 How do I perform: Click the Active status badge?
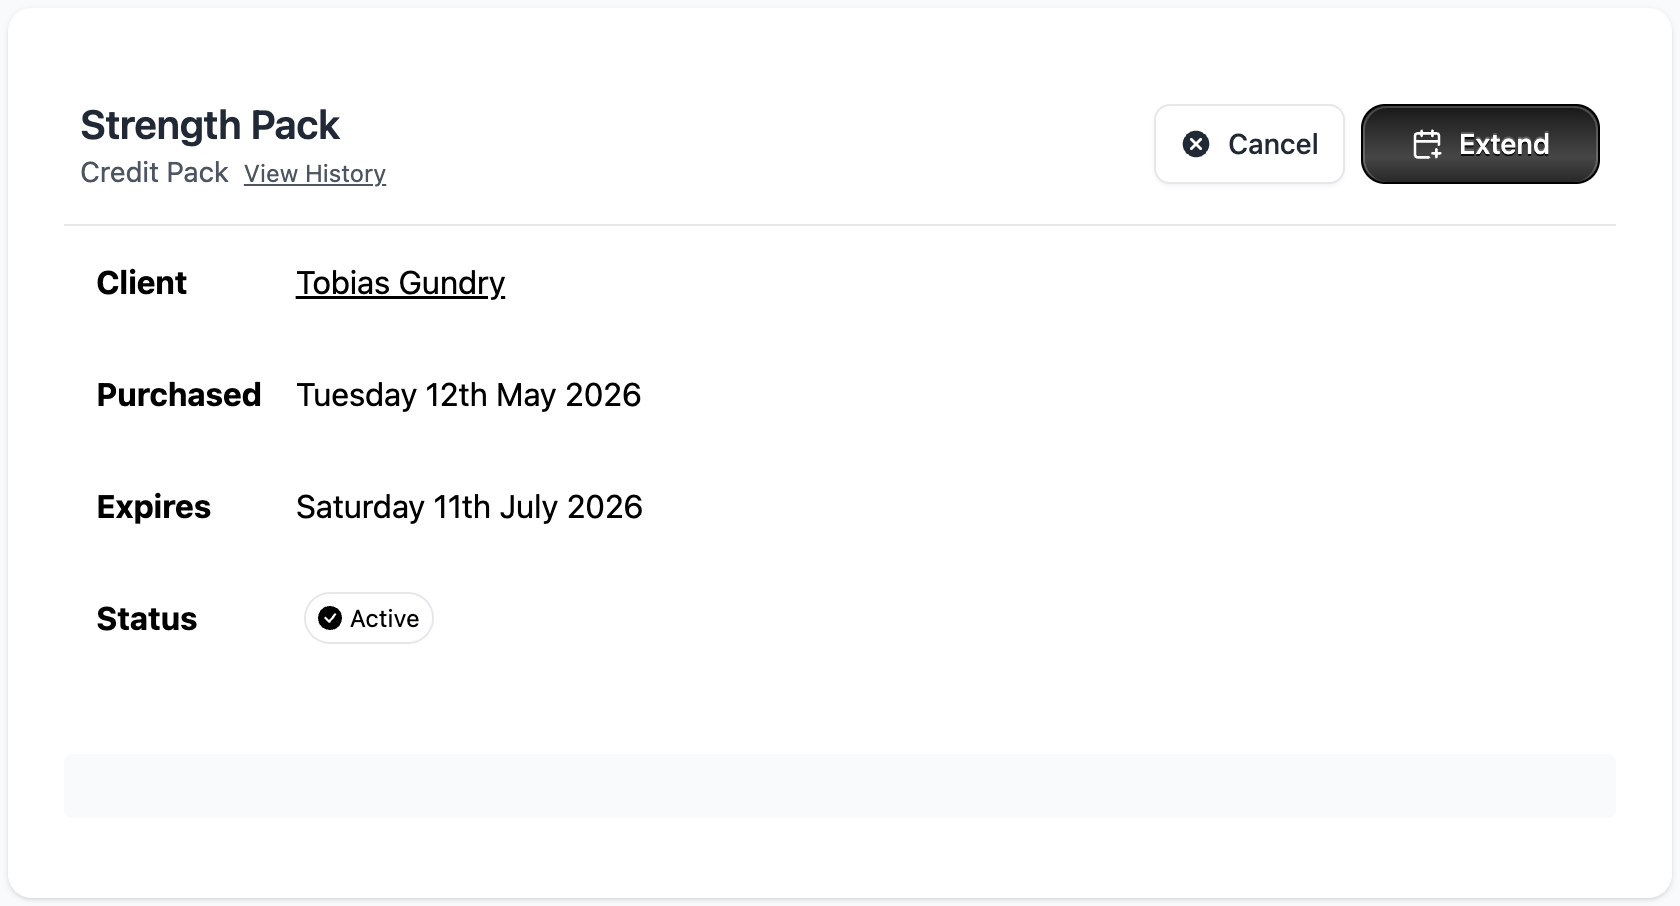tap(369, 618)
